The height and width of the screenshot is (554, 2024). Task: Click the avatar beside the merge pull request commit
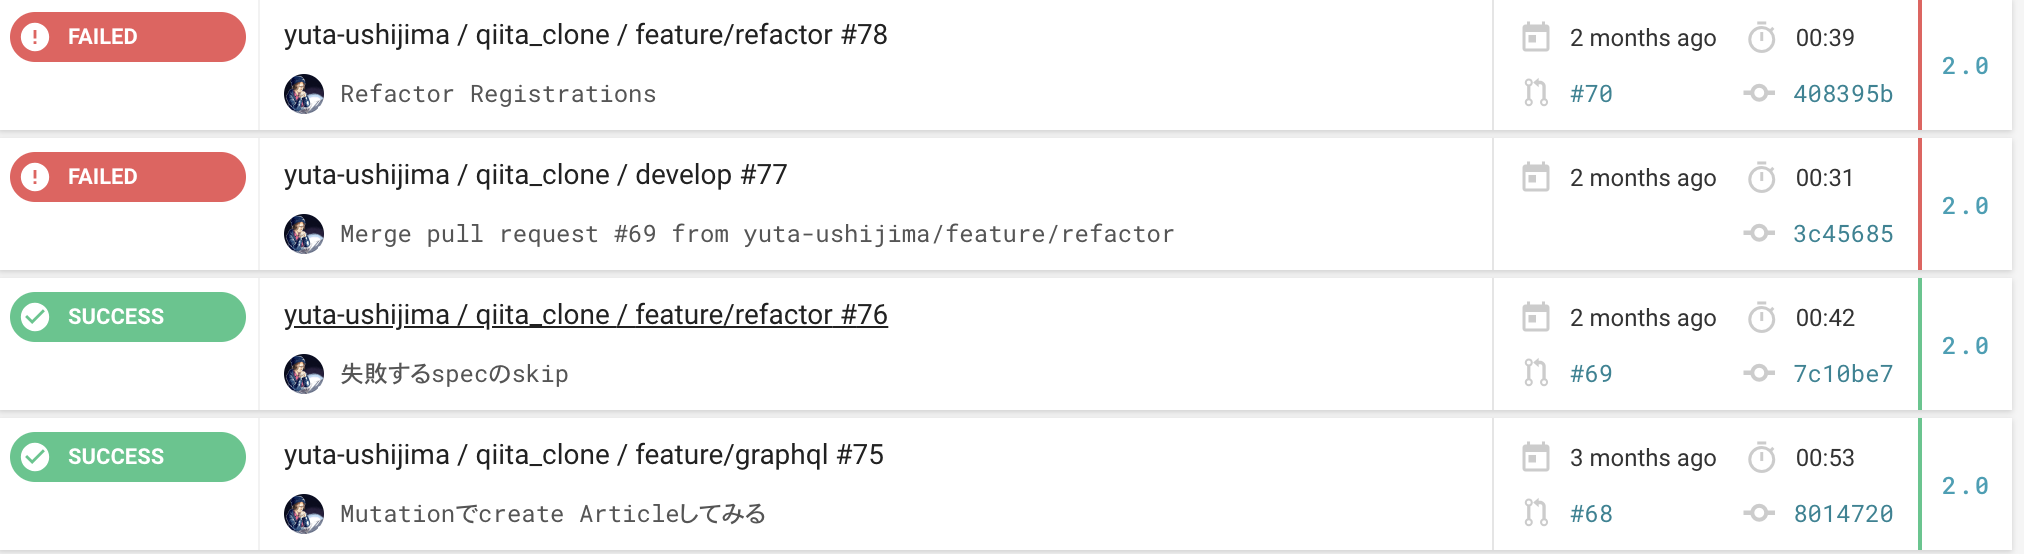click(304, 234)
